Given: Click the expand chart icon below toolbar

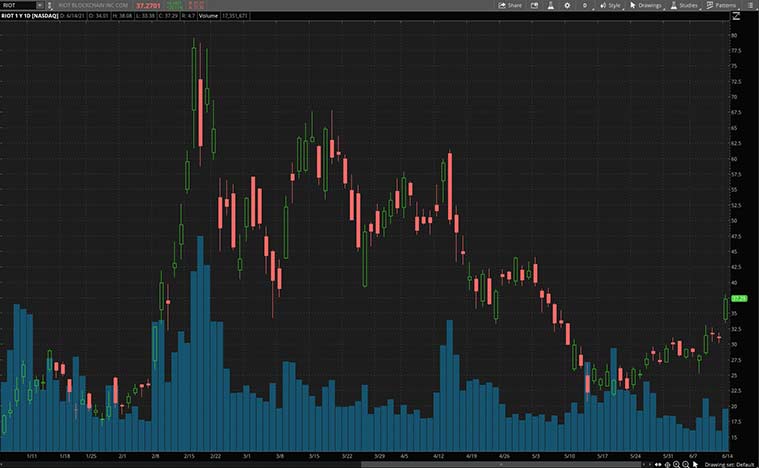Looking at the screenshot, I should coord(737,16).
